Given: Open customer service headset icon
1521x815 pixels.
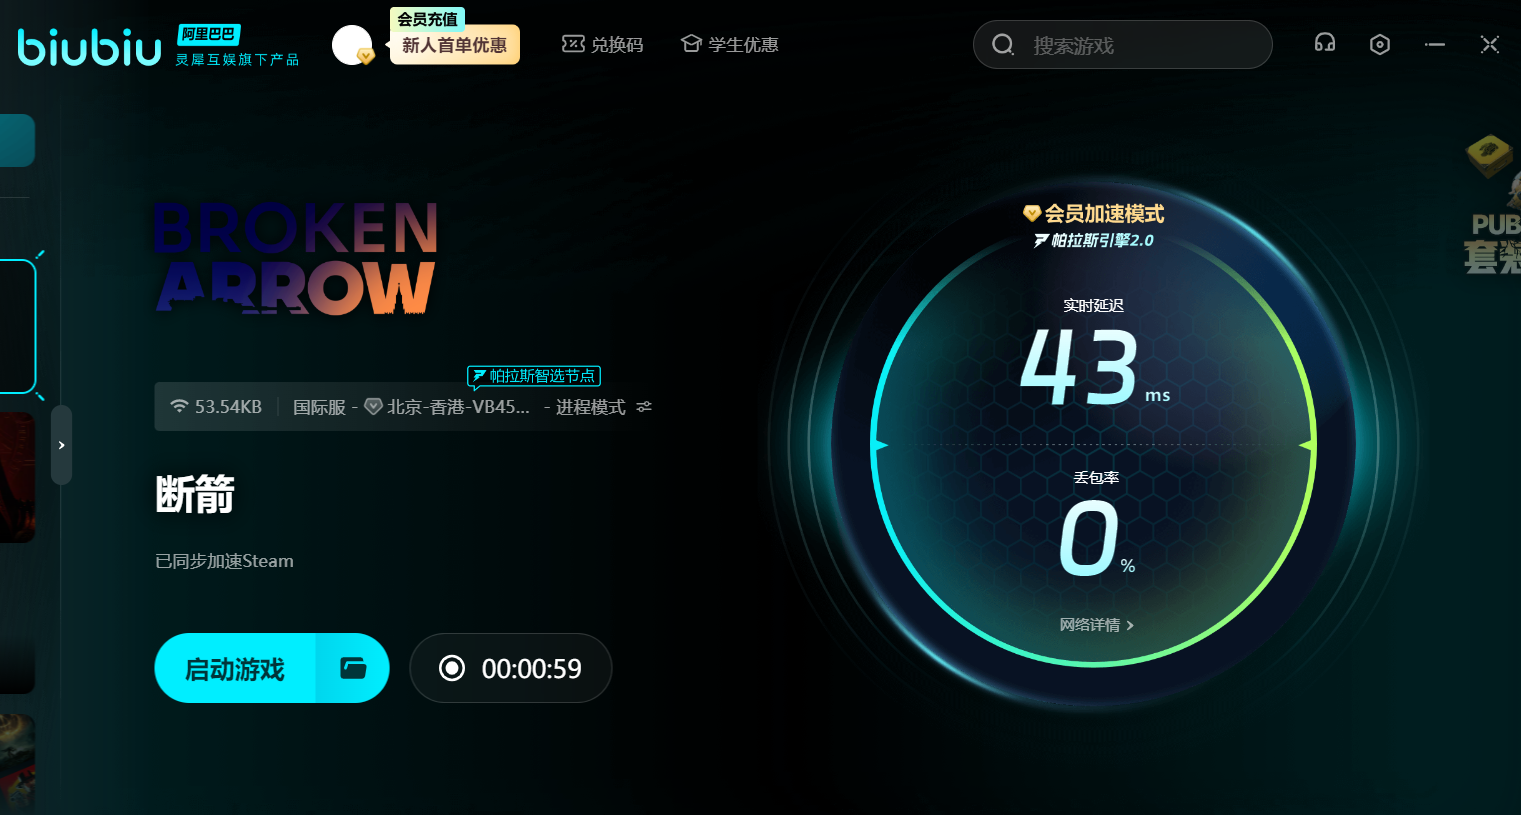Looking at the screenshot, I should 1325,44.
